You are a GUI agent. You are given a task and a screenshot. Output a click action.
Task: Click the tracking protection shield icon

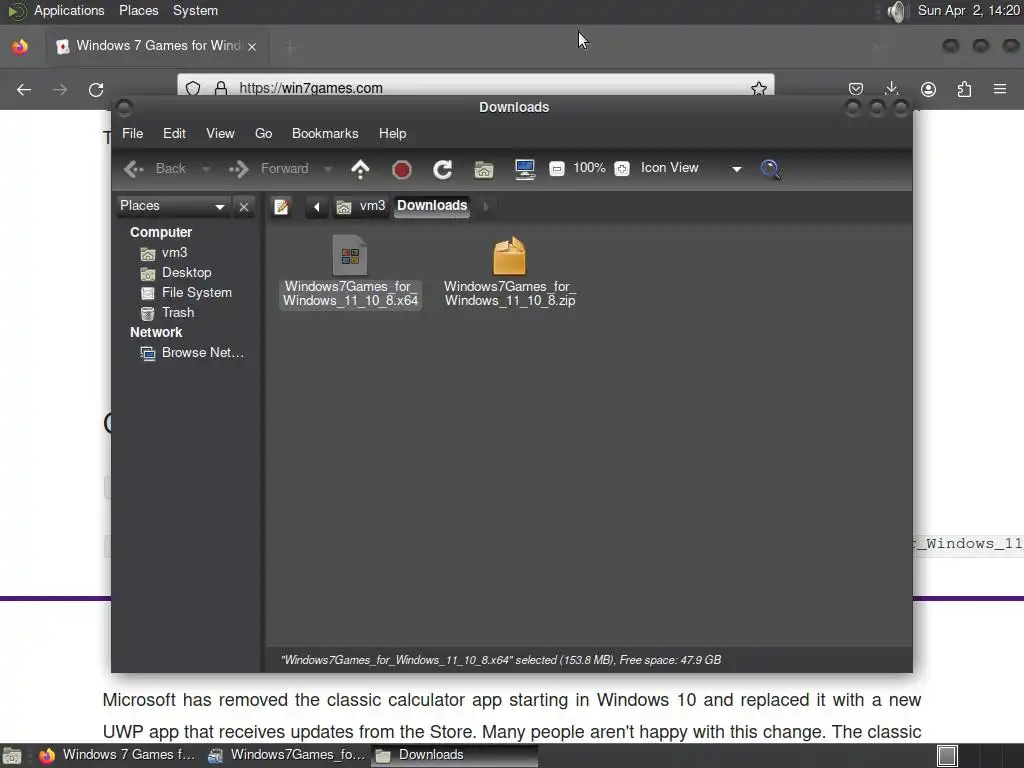coord(193,88)
